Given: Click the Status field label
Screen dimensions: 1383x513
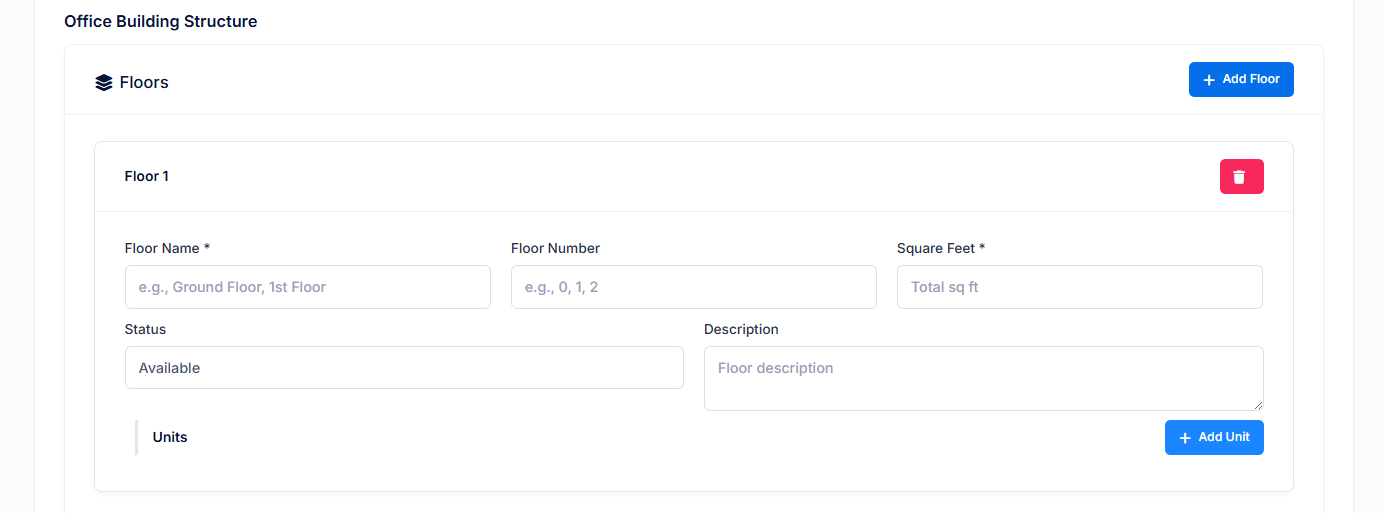Looking at the screenshot, I should (x=145, y=329).
